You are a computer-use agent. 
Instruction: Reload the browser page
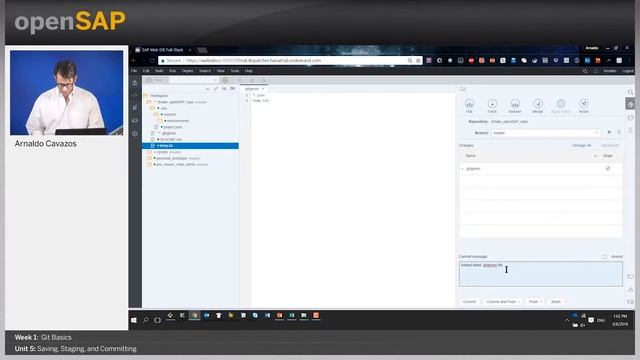point(152,60)
